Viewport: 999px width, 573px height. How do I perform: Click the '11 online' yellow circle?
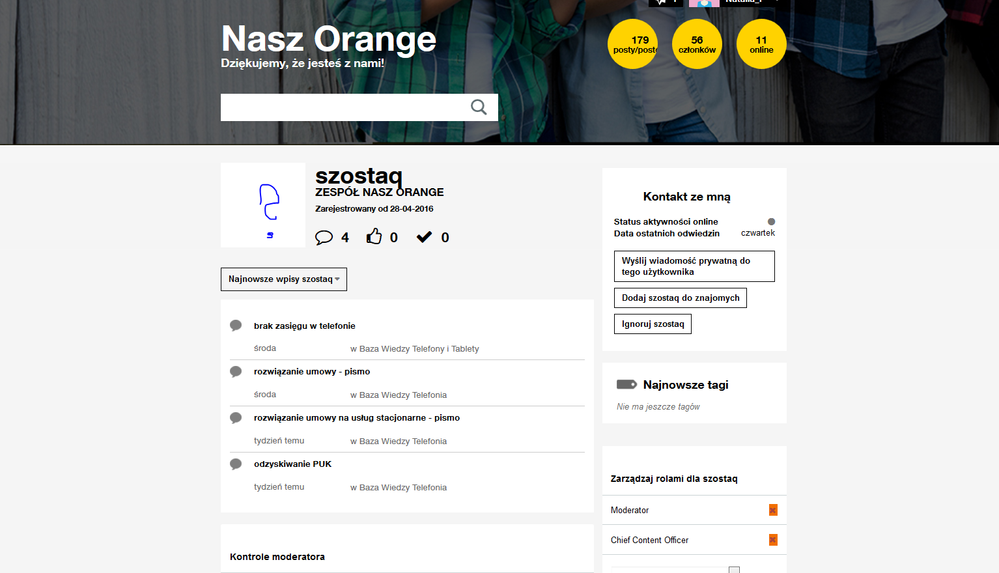pyautogui.click(x=761, y=44)
